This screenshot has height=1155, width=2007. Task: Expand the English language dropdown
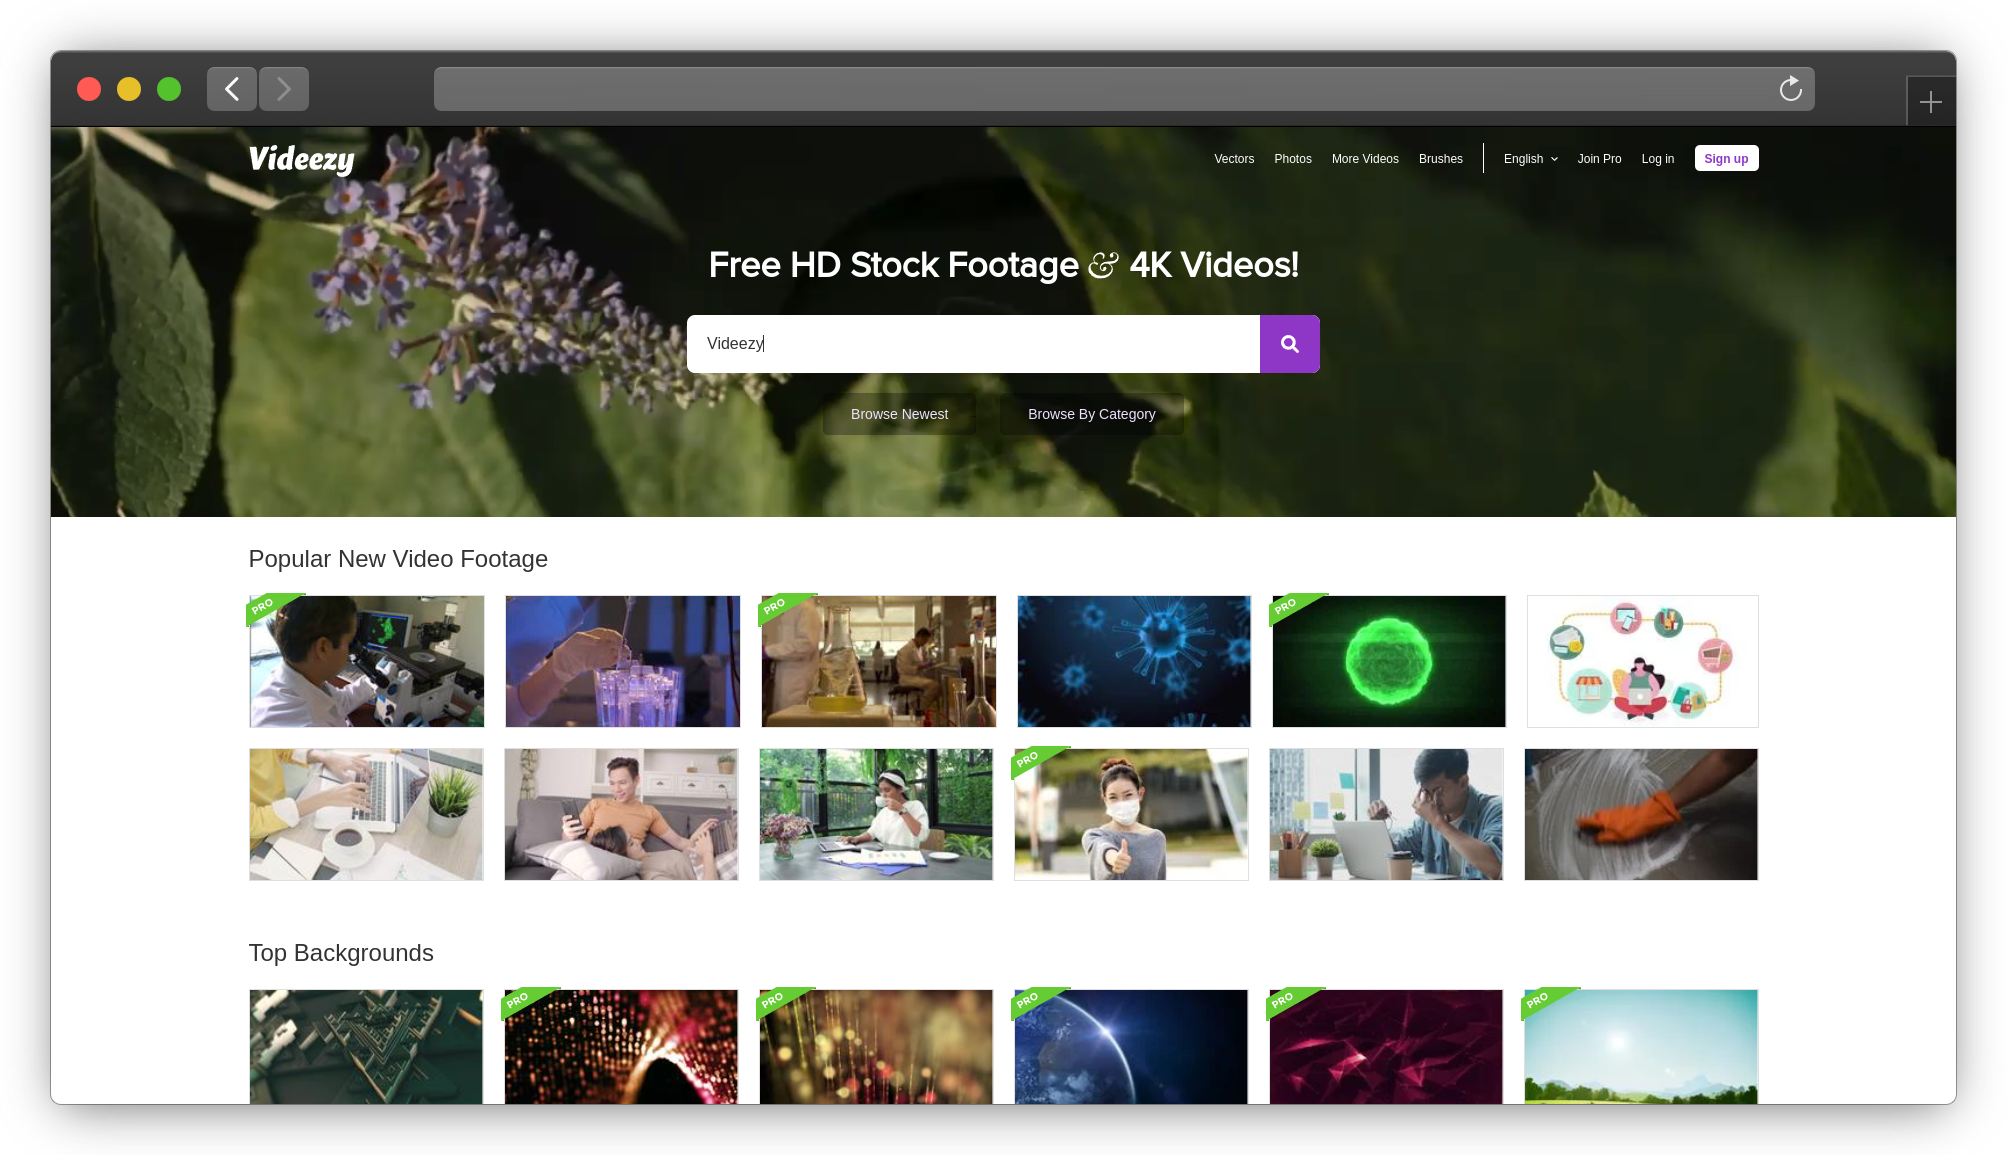(1530, 159)
